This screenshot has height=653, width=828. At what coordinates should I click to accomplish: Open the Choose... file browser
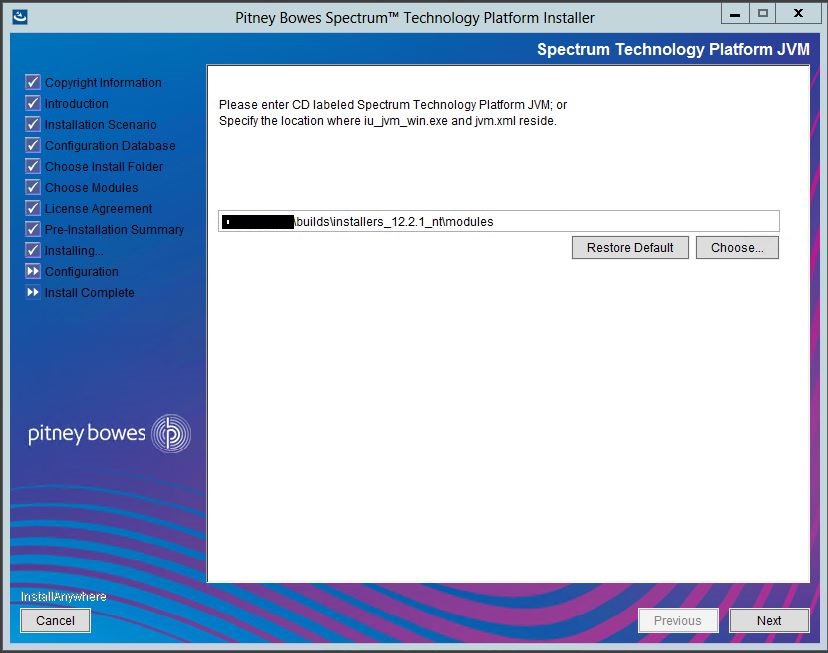737,247
